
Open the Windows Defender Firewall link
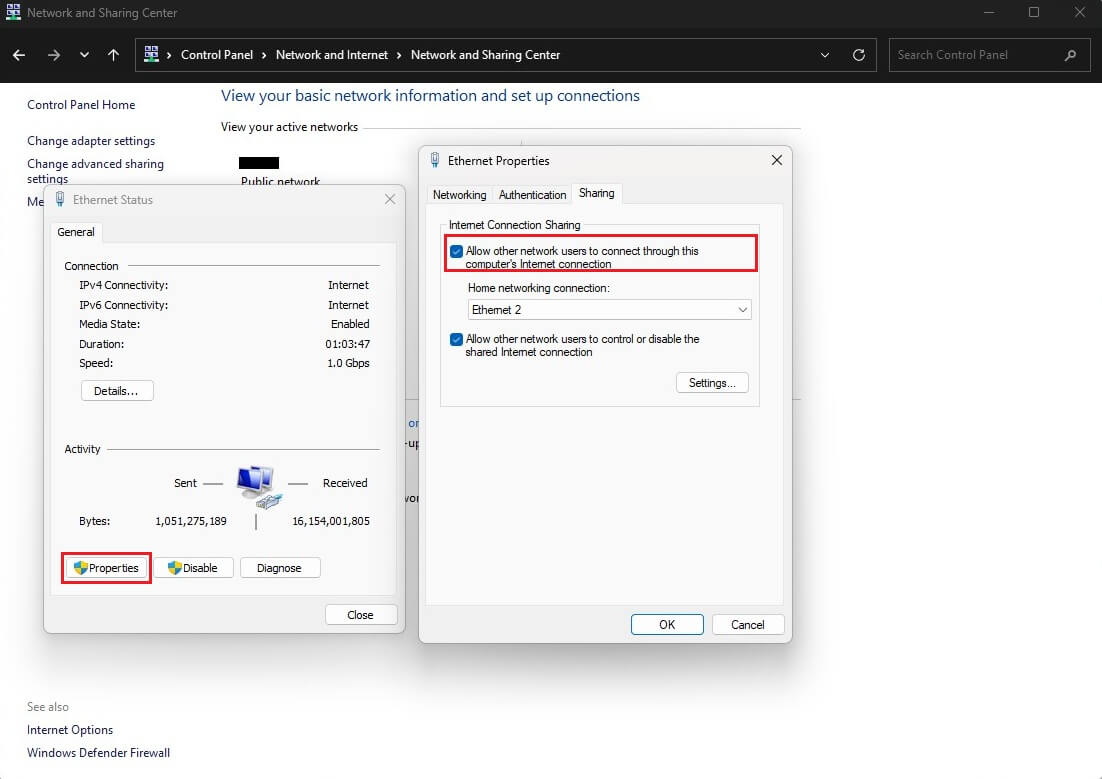coord(98,752)
